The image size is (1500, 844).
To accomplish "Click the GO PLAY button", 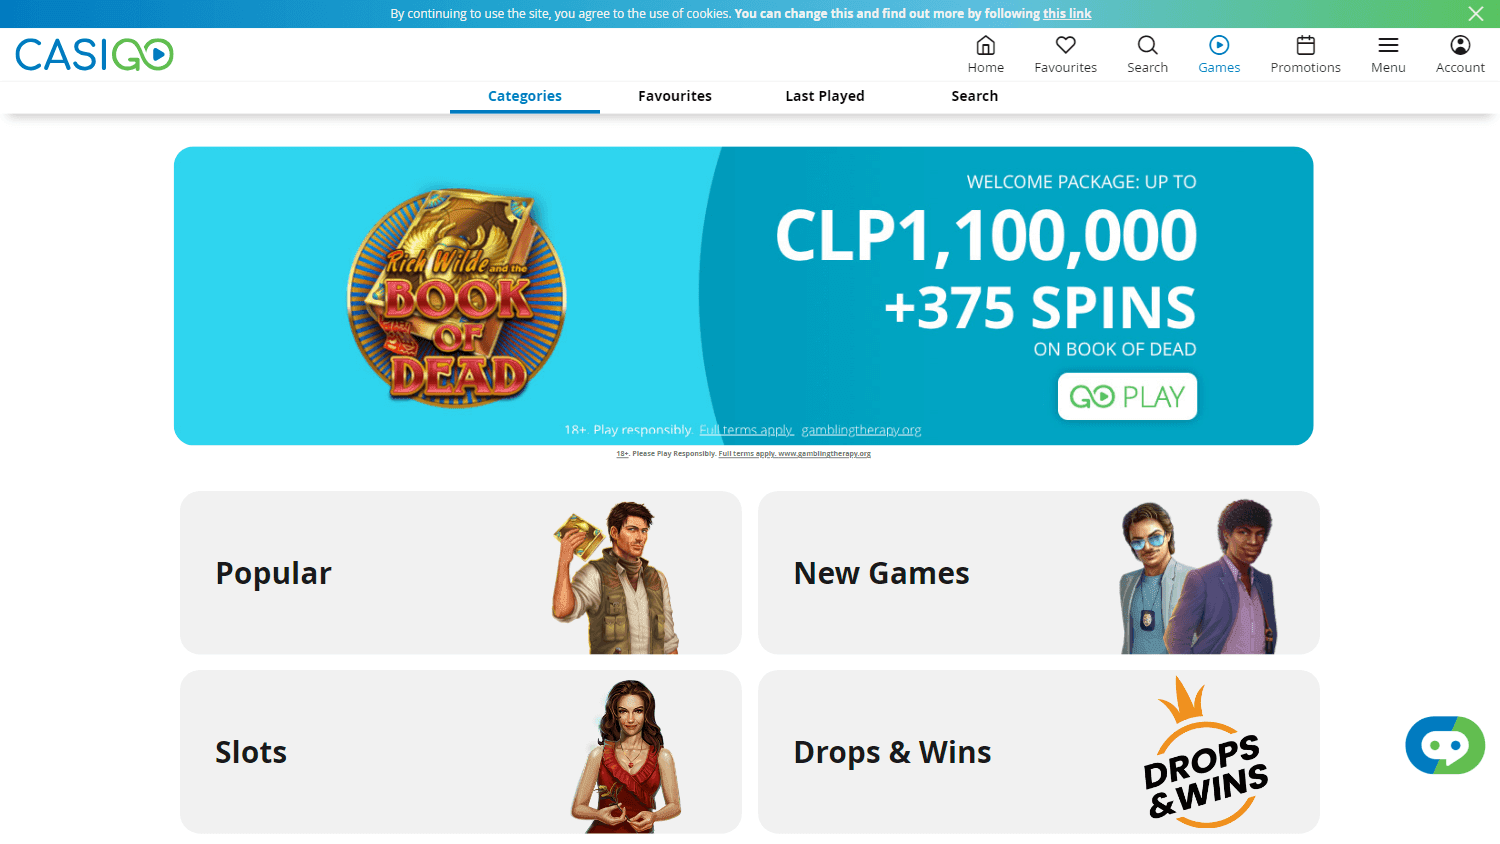I will (1127, 396).
